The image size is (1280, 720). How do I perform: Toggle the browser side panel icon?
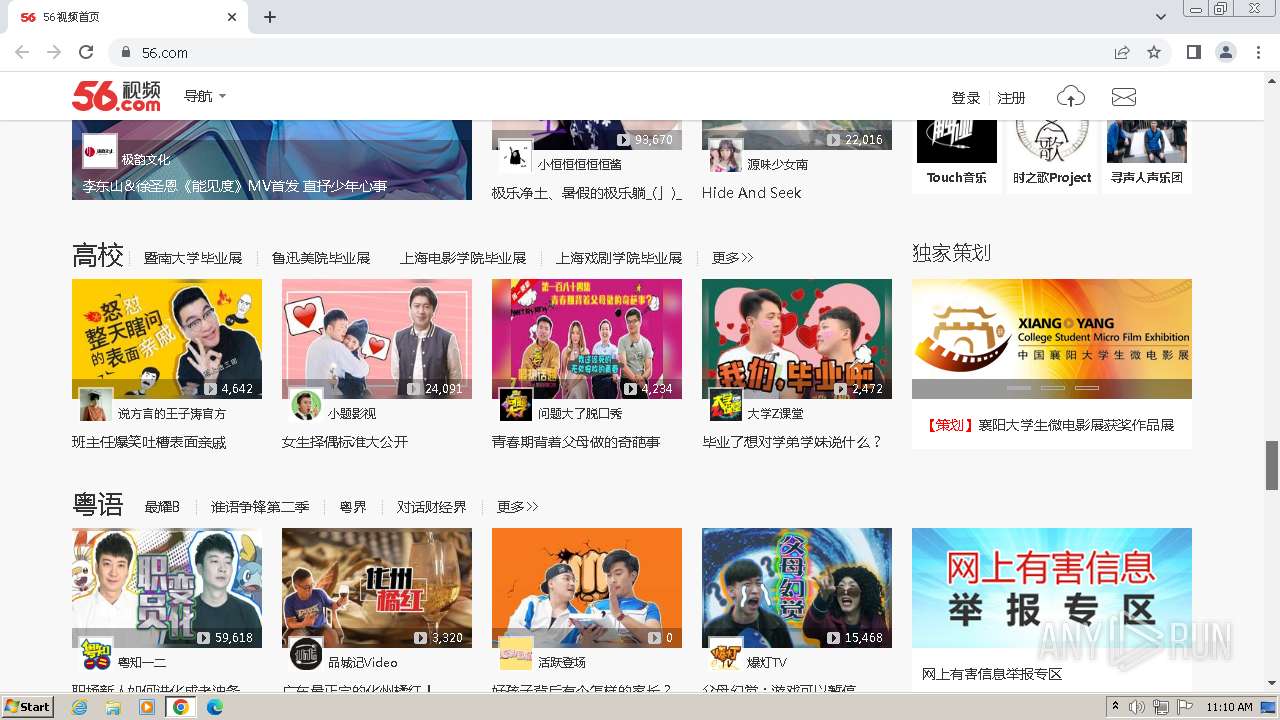[1193, 52]
